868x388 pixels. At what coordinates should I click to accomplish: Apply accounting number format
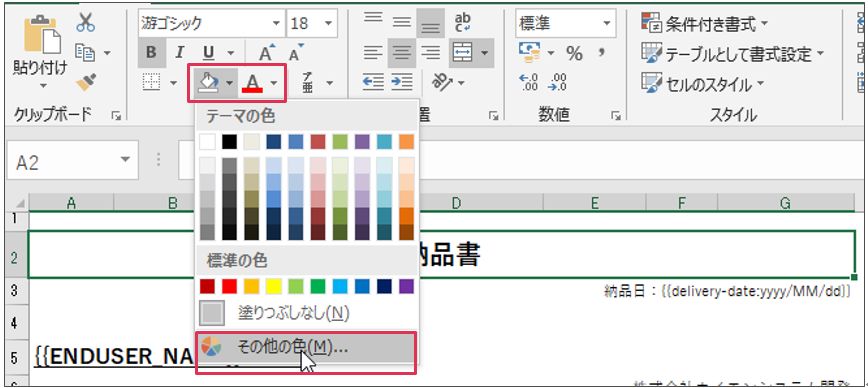point(529,52)
